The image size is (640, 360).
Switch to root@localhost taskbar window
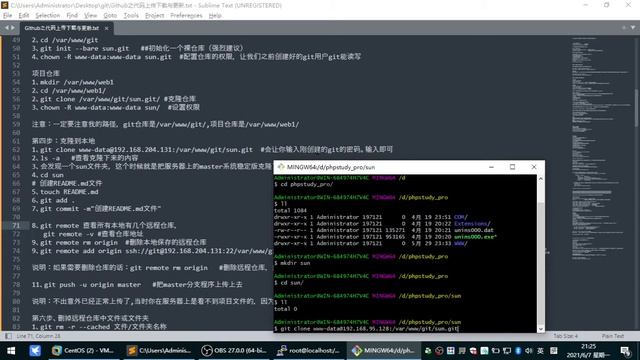[309, 351]
